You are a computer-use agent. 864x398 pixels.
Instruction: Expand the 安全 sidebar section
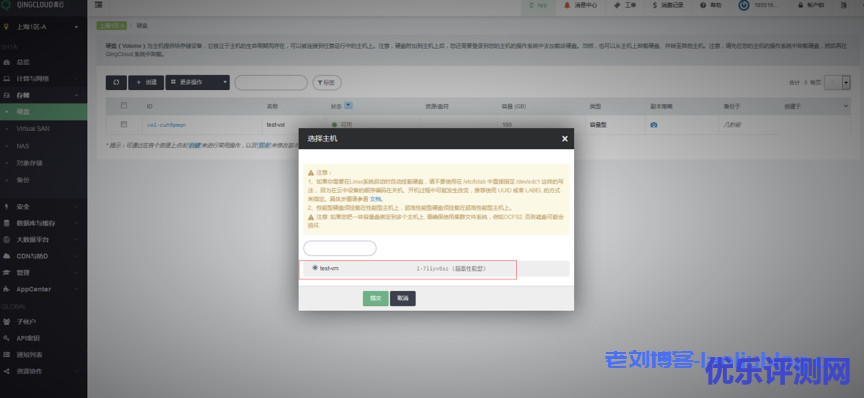coord(44,207)
